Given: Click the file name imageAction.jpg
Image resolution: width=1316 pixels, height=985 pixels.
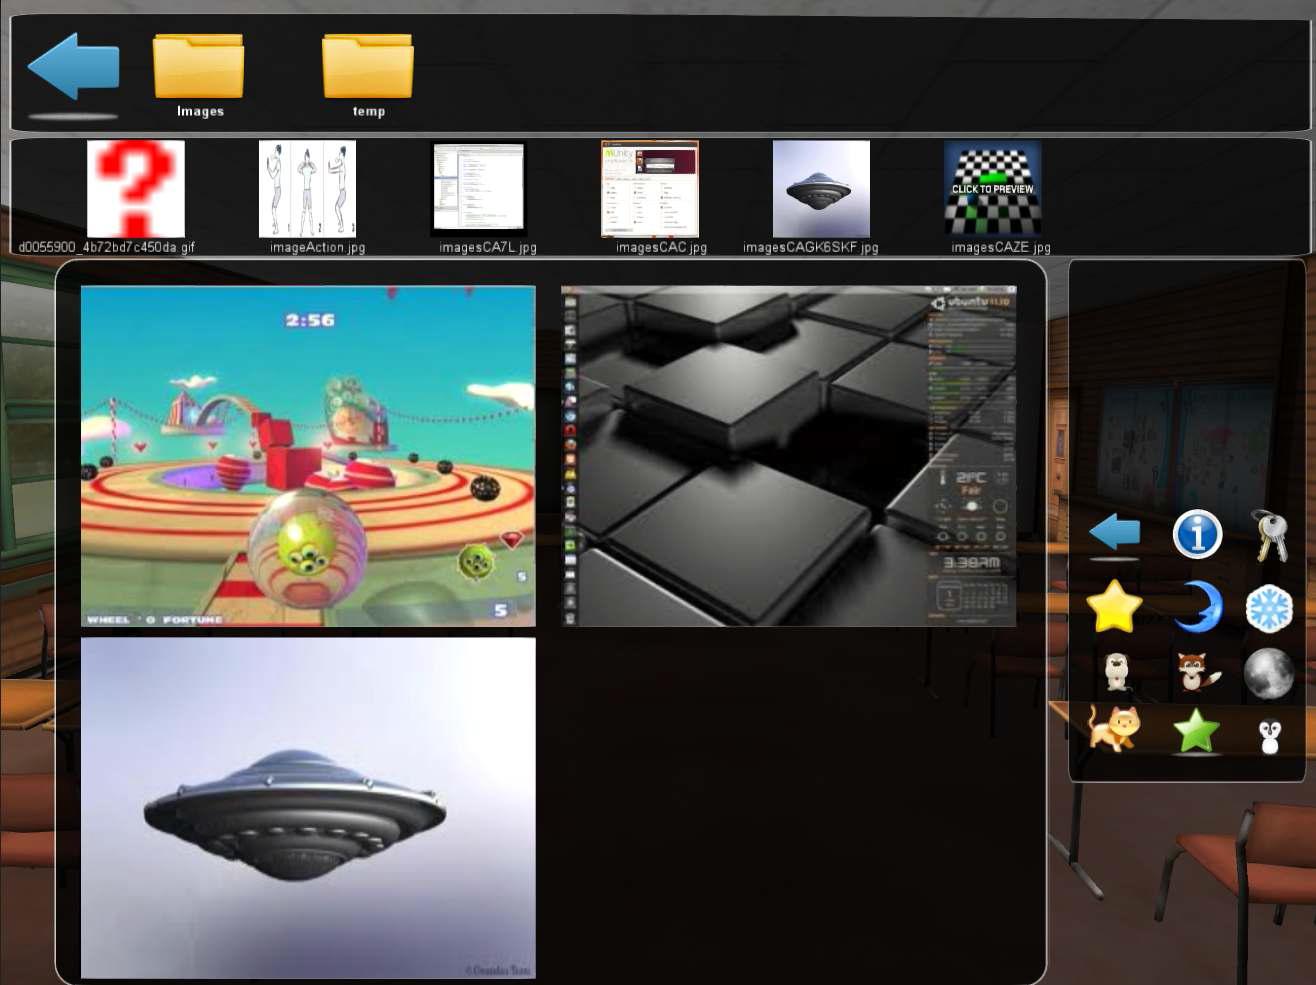Looking at the screenshot, I should (317, 247).
